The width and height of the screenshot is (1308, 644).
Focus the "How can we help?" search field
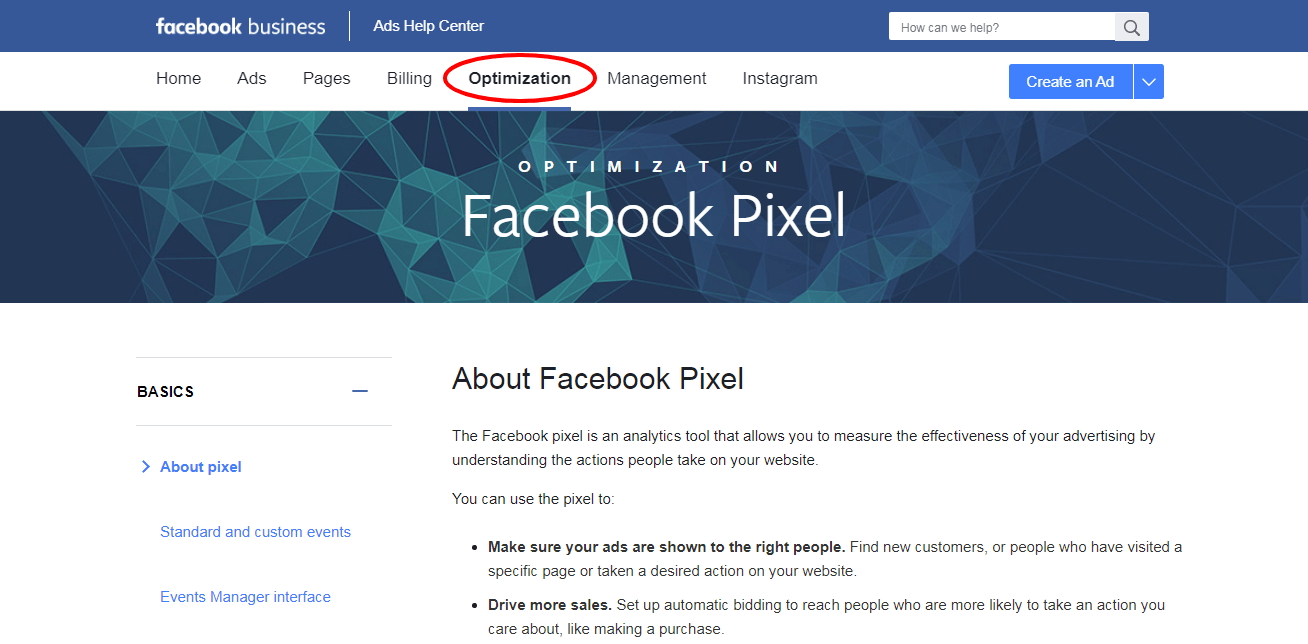1002,27
